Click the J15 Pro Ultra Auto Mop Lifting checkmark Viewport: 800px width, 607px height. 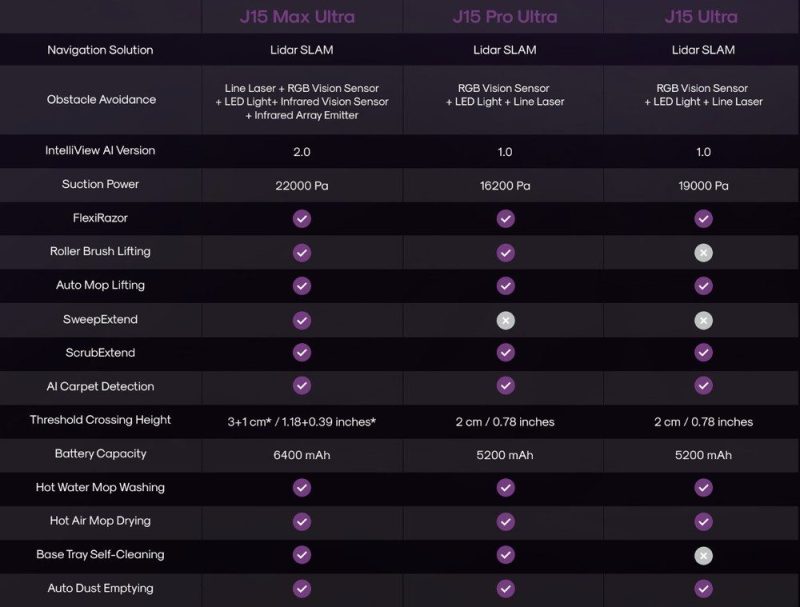click(x=505, y=286)
